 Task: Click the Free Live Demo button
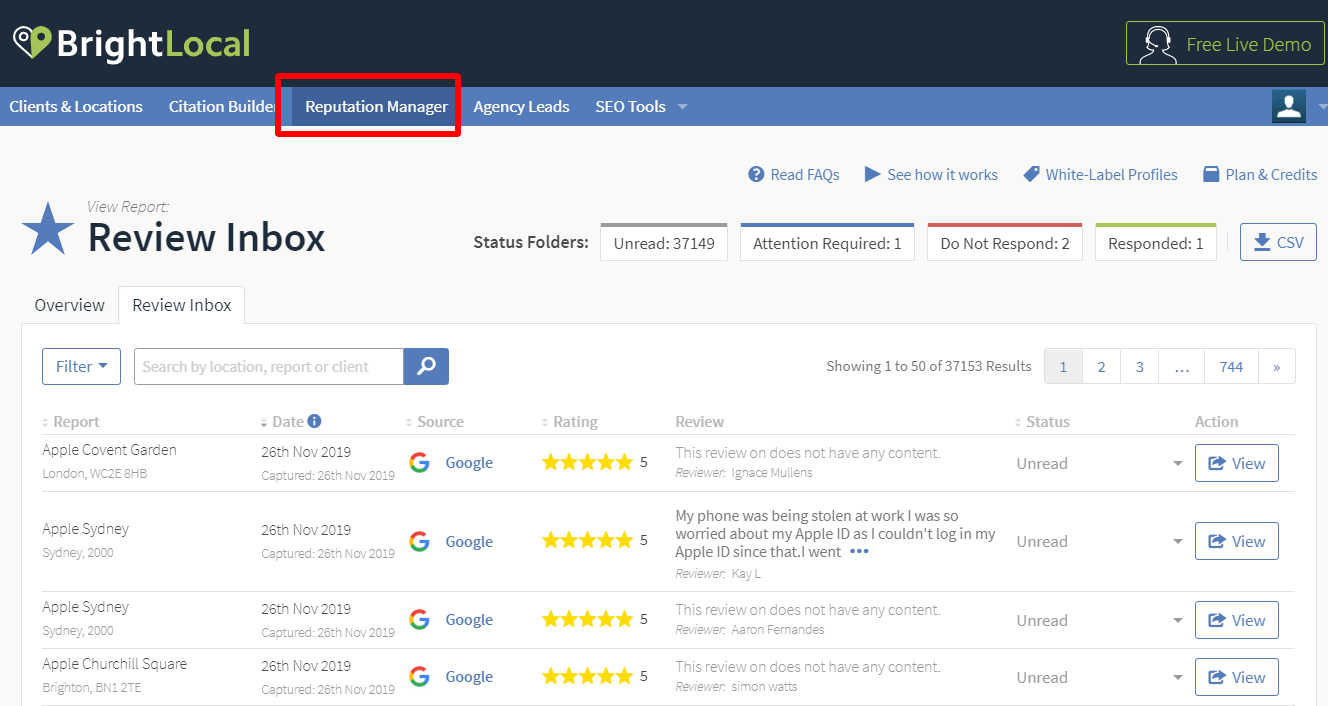(1225, 44)
